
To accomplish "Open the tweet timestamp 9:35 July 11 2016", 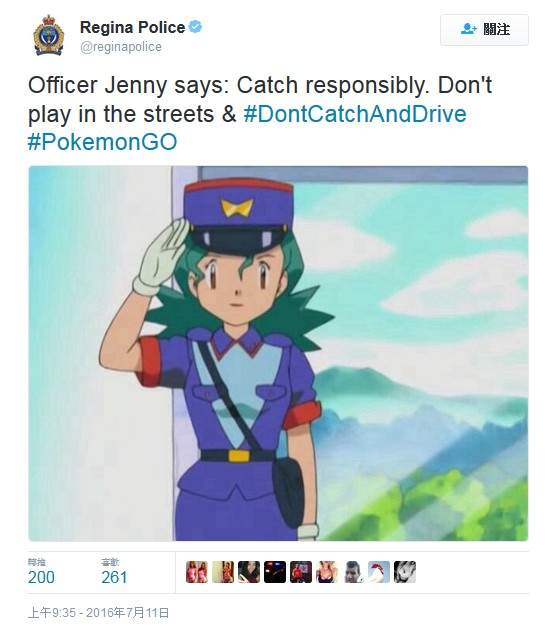I will pos(99,613).
